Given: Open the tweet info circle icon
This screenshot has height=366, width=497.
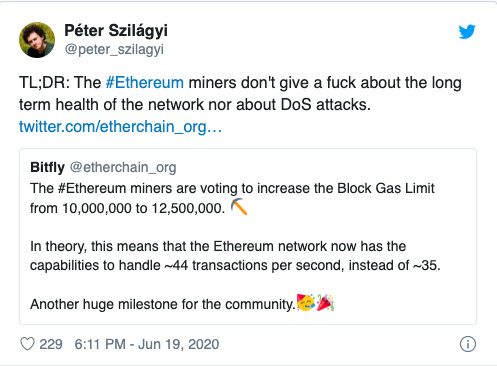Looking at the screenshot, I should pyautogui.click(x=468, y=344).
